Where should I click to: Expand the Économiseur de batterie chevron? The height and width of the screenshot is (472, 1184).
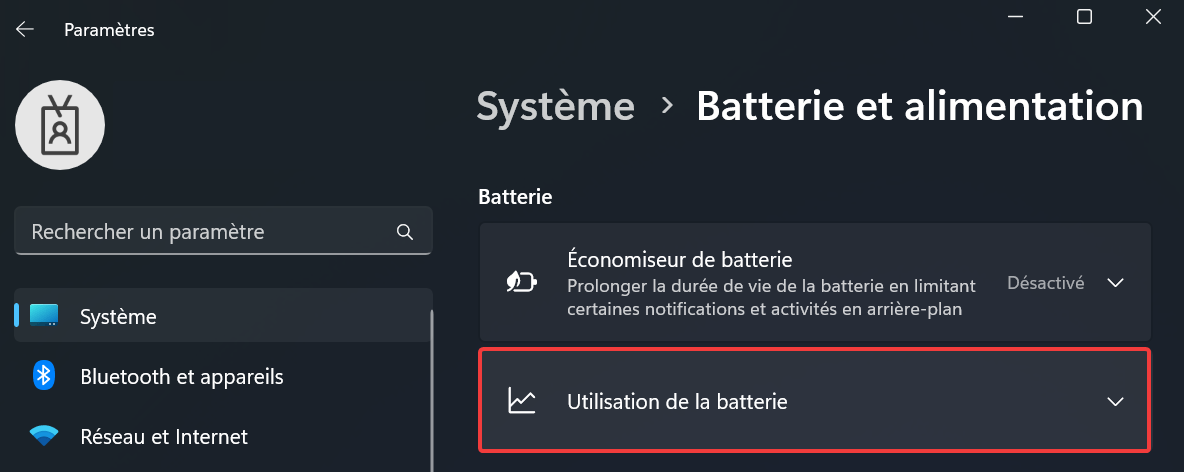coord(1115,282)
